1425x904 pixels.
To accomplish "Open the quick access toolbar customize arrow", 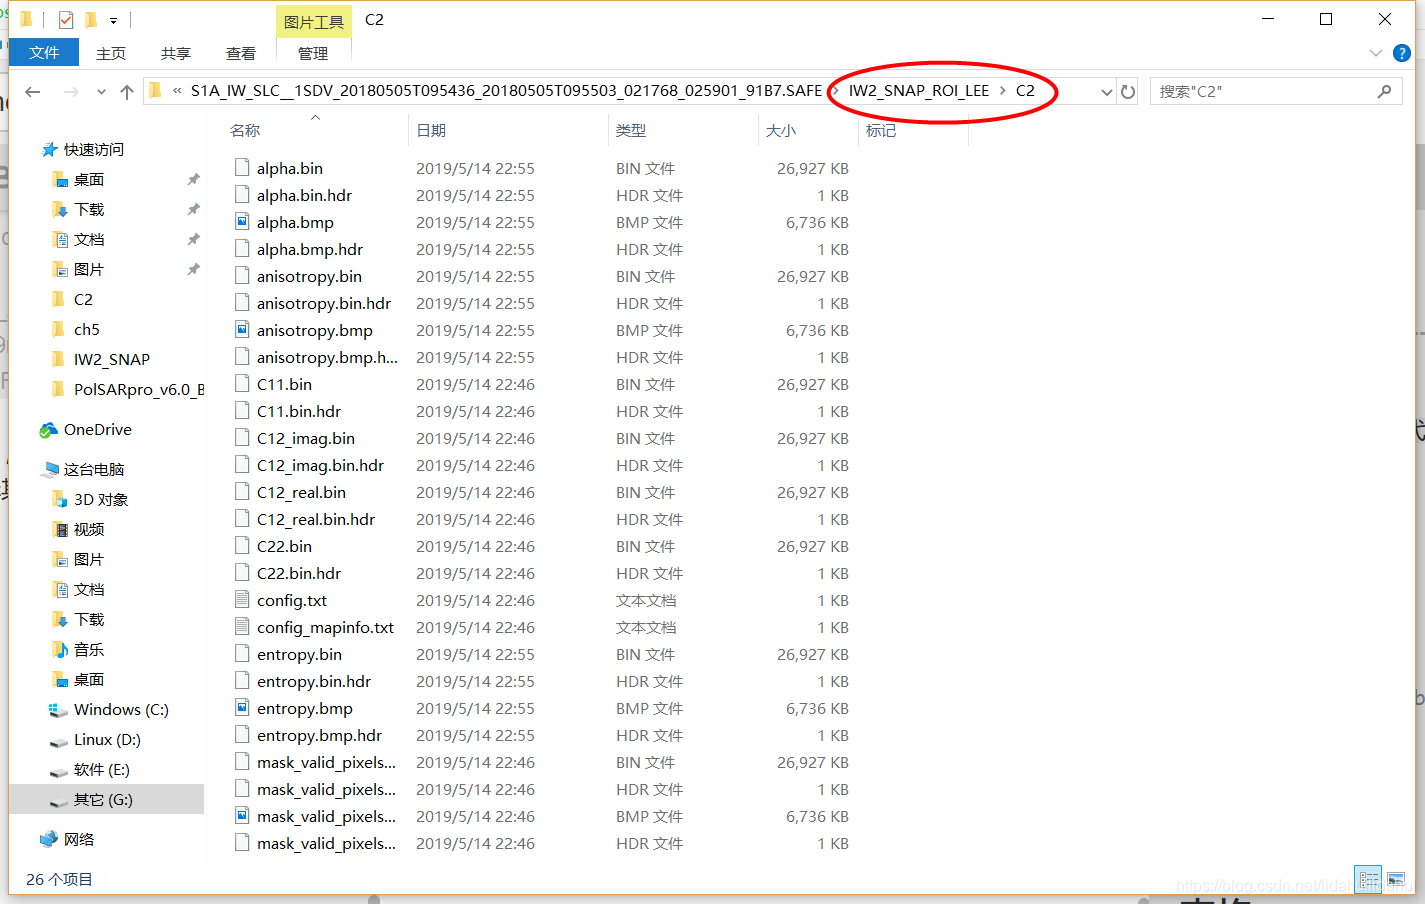I will (x=113, y=20).
